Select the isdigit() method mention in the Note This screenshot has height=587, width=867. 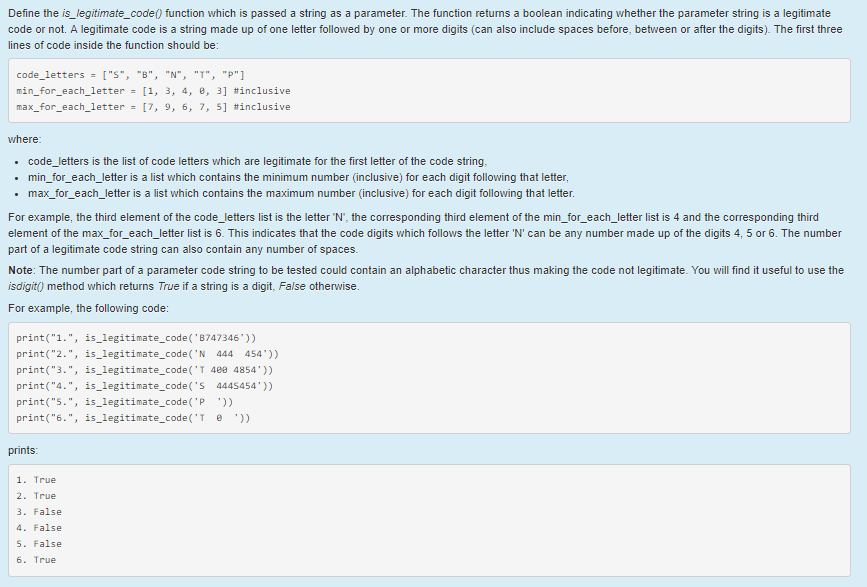(25, 283)
